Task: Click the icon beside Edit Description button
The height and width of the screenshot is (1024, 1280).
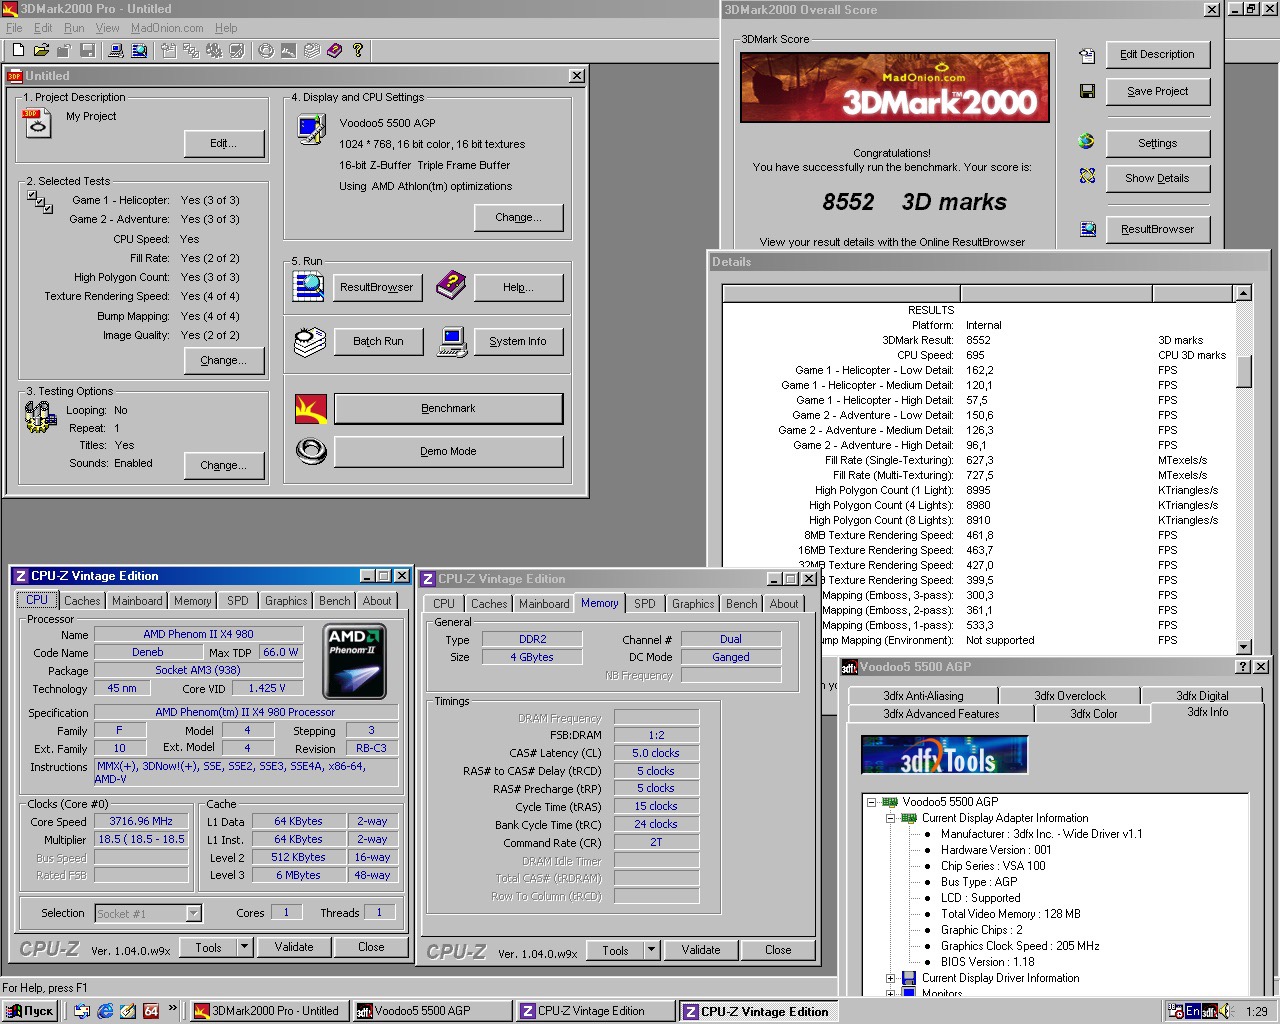Action: 1087,55
